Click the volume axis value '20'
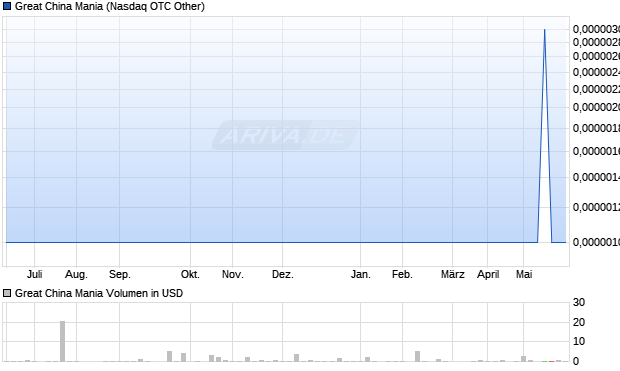This screenshot has height=371, width=620. click(x=579, y=322)
